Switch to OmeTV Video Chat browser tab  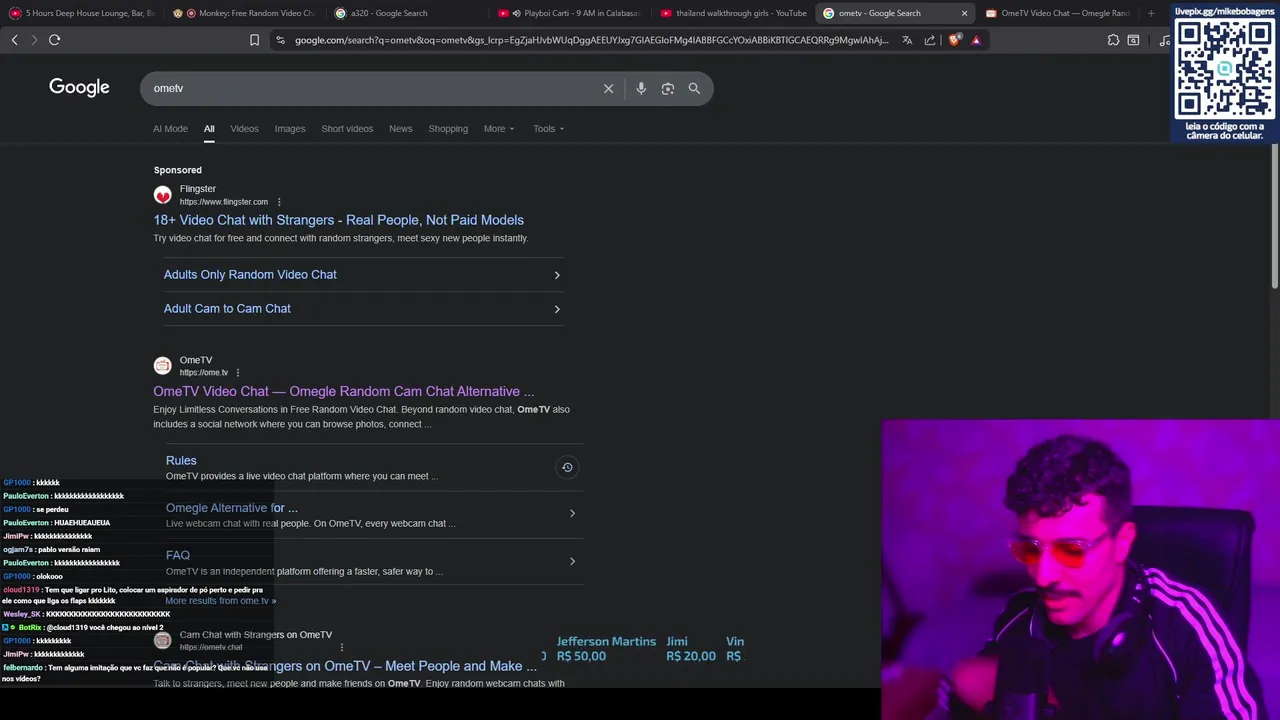point(1058,13)
